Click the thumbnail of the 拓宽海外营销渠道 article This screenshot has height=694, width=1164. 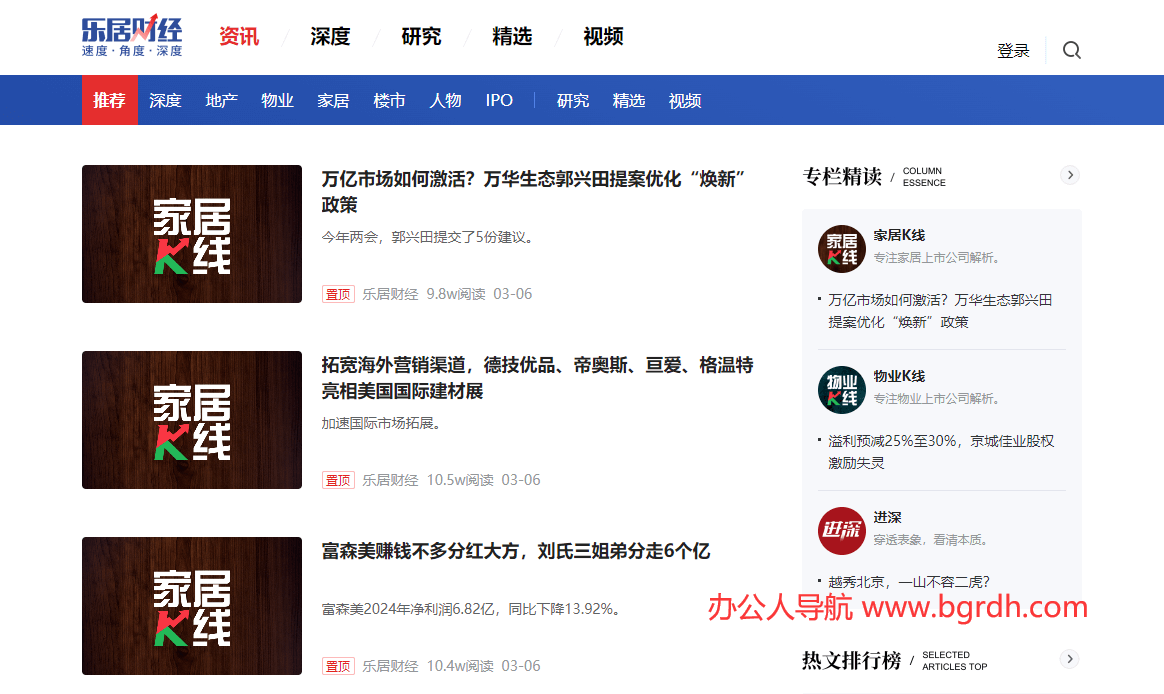[192, 420]
